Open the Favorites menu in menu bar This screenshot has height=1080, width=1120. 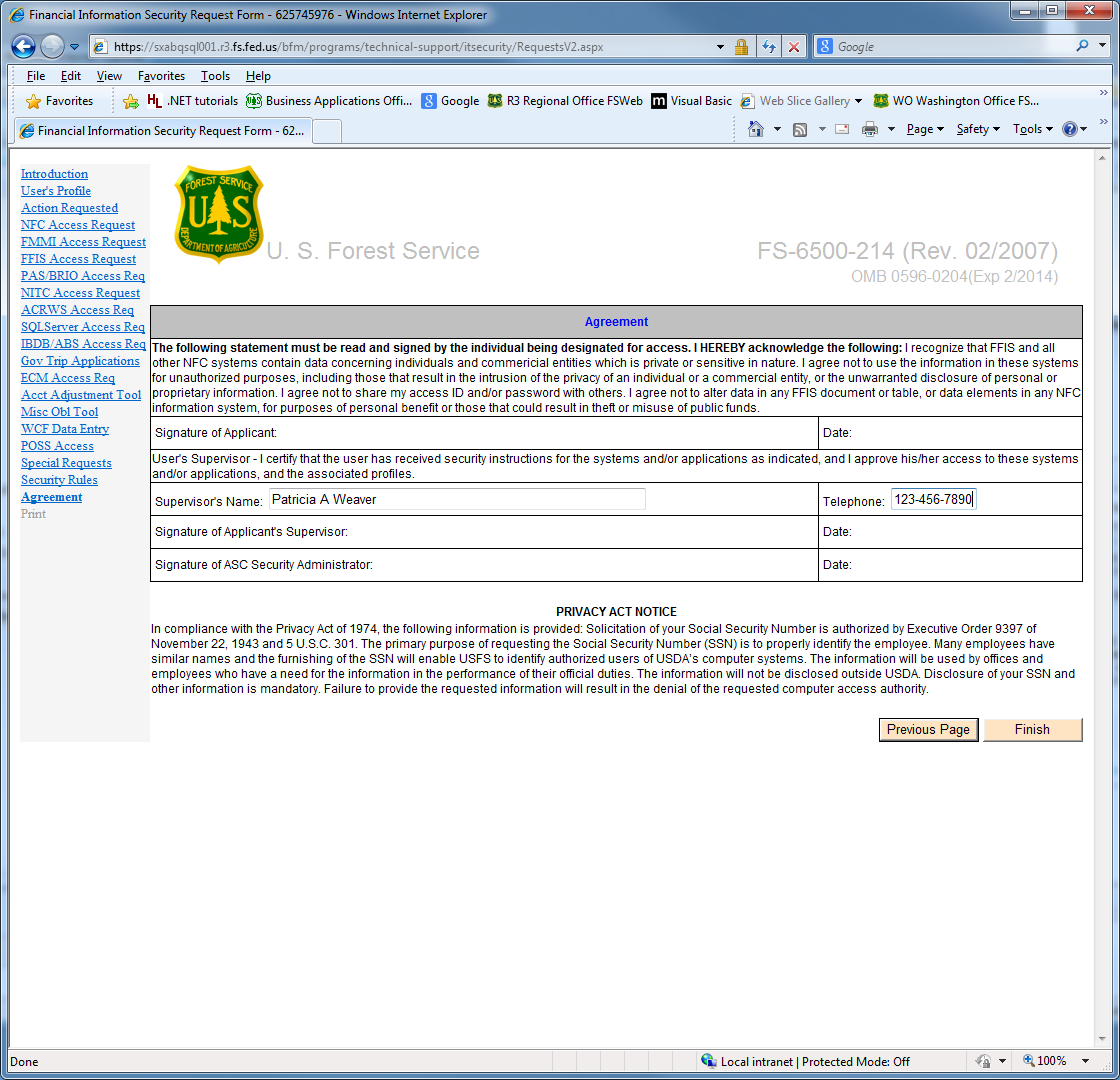click(161, 76)
